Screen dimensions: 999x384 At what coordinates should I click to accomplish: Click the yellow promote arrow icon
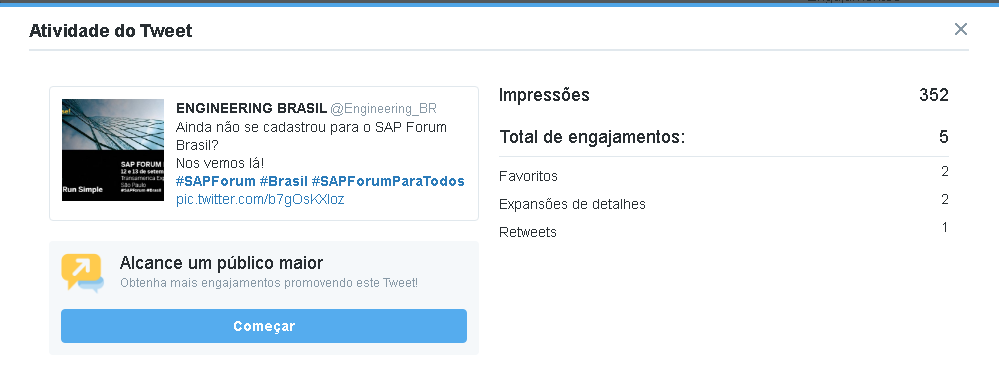[82, 273]
